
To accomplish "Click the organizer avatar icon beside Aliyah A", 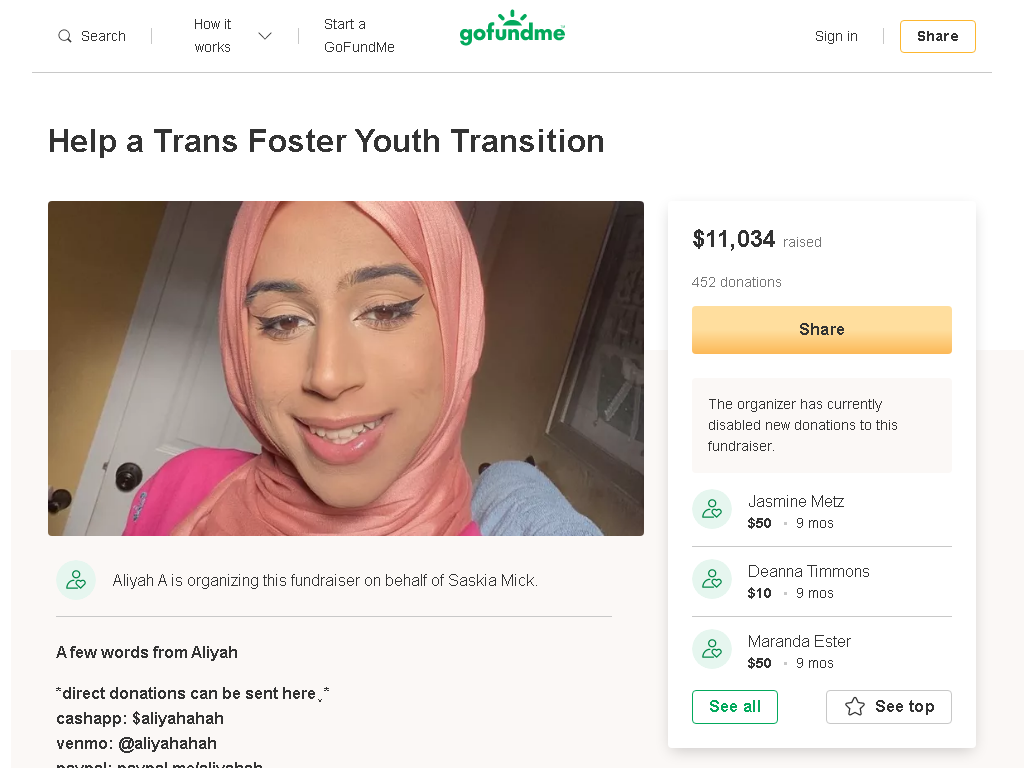I will tap(76, 580).
